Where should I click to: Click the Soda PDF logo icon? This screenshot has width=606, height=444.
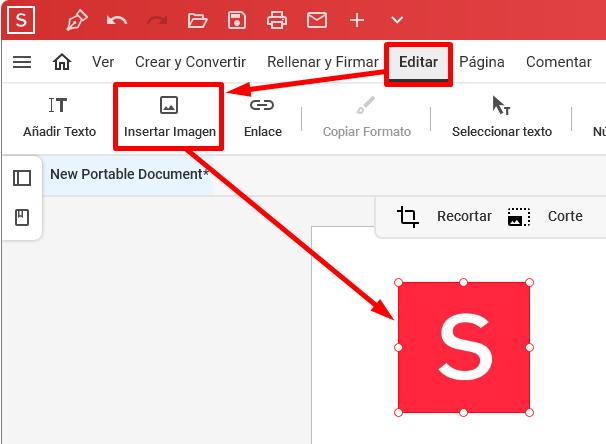[x=21, y=20]
